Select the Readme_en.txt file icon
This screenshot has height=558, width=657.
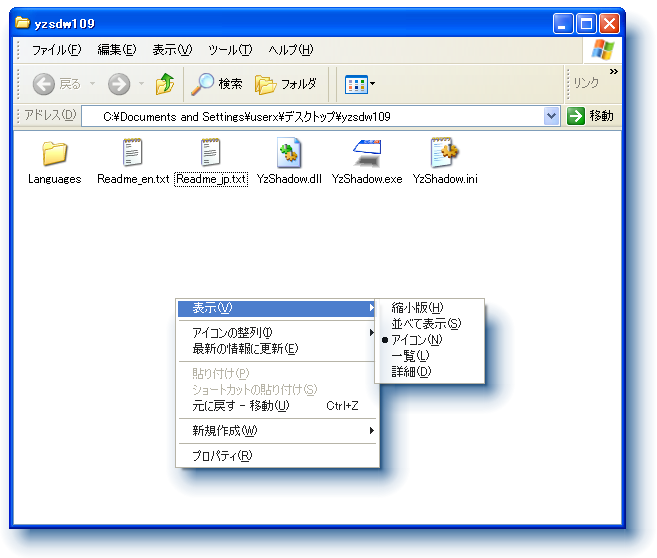coord(132,152)
